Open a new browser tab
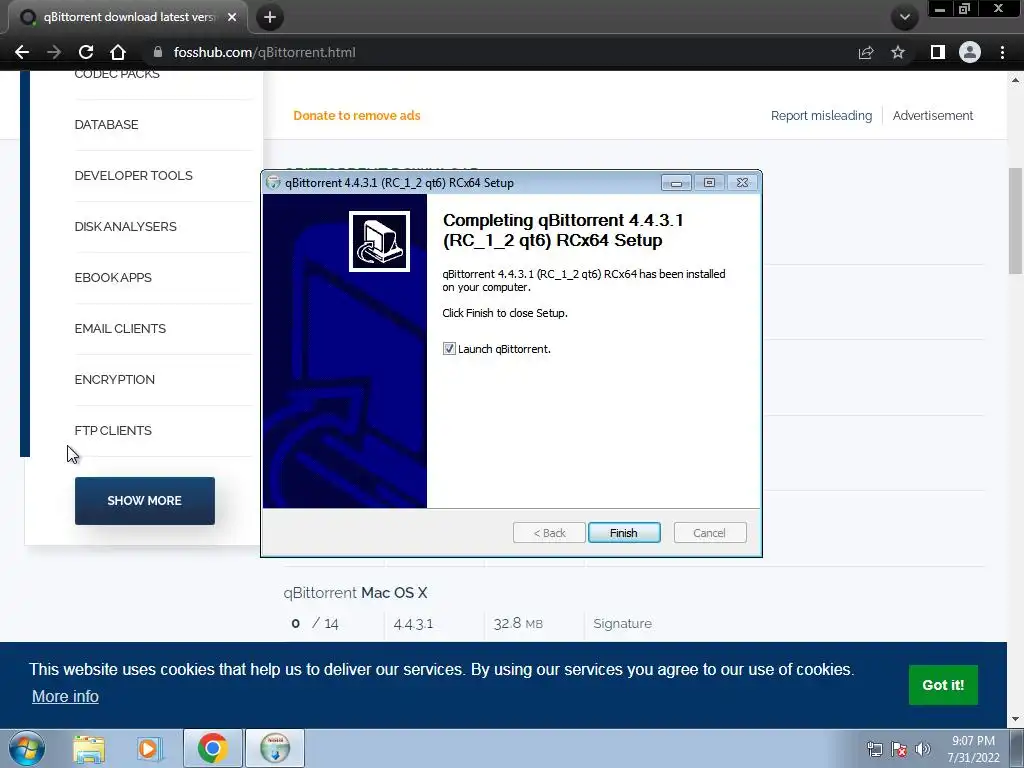The height and width of the screenshot is (768, 1024). click(270, 18)
